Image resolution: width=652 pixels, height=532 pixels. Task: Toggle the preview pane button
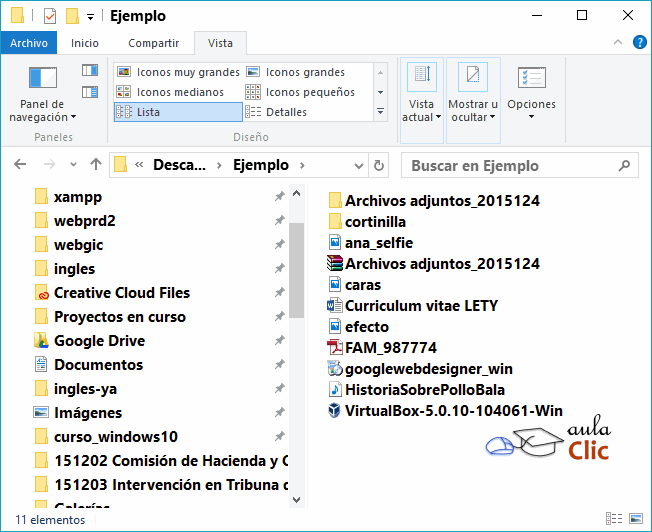pos(90,71)
